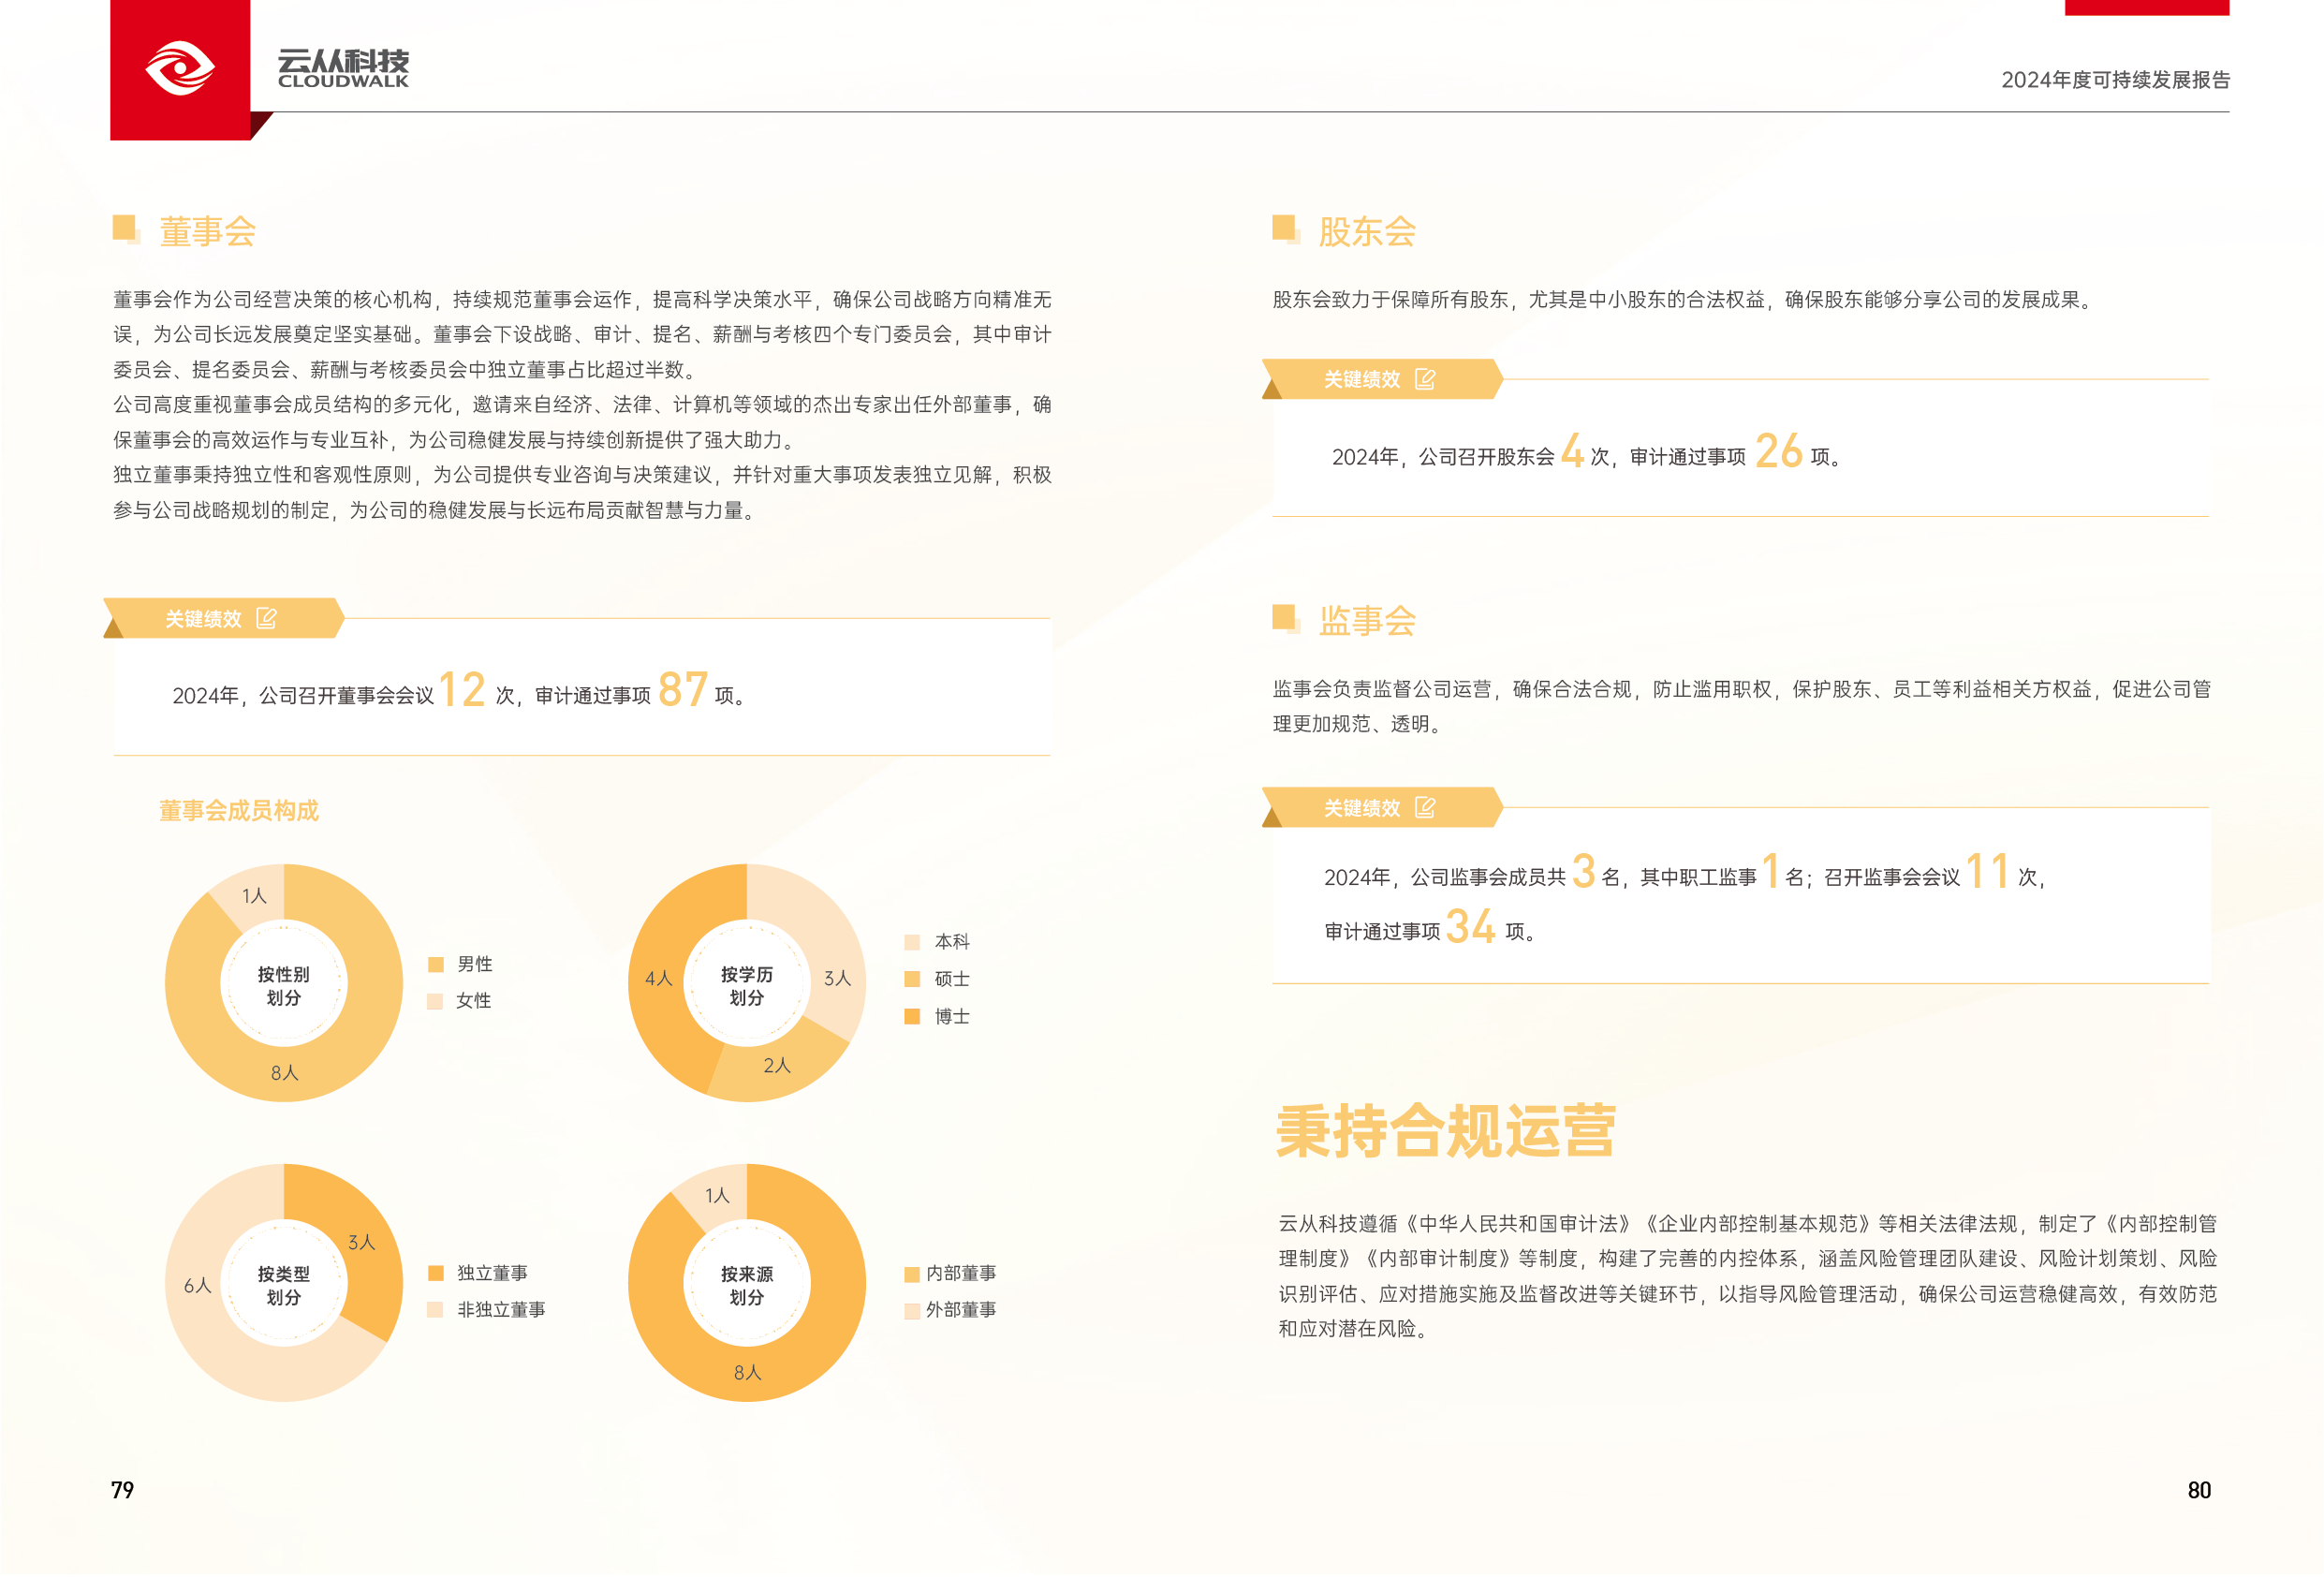Image resolution: width=2324 pixels, height=1577 pixels.
Task: Click the 秉持合规运营 section title
Action: [1446, 1132]
